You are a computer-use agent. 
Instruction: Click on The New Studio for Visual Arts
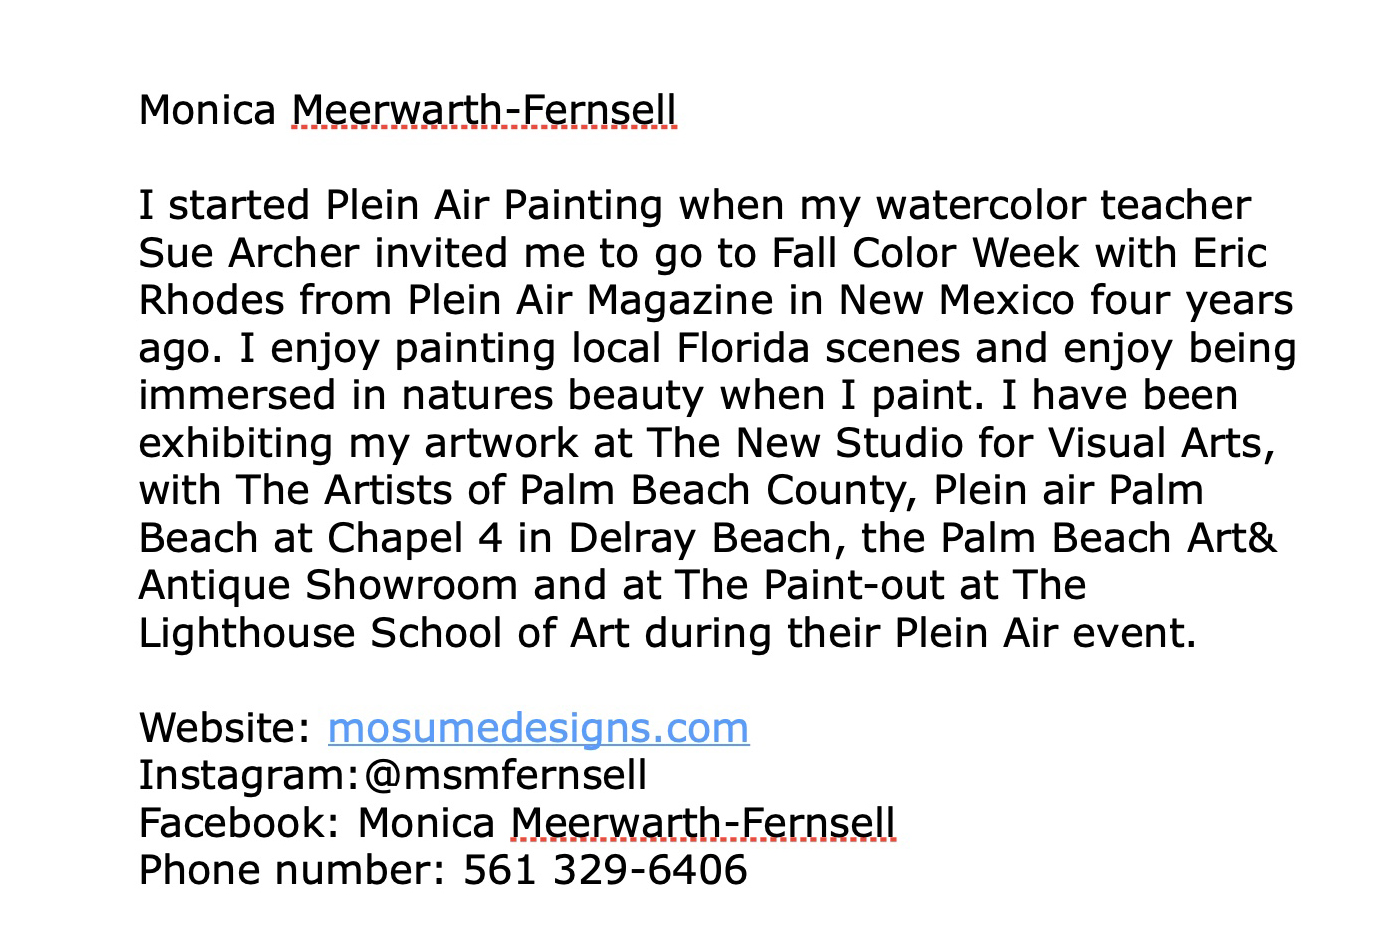960,444
